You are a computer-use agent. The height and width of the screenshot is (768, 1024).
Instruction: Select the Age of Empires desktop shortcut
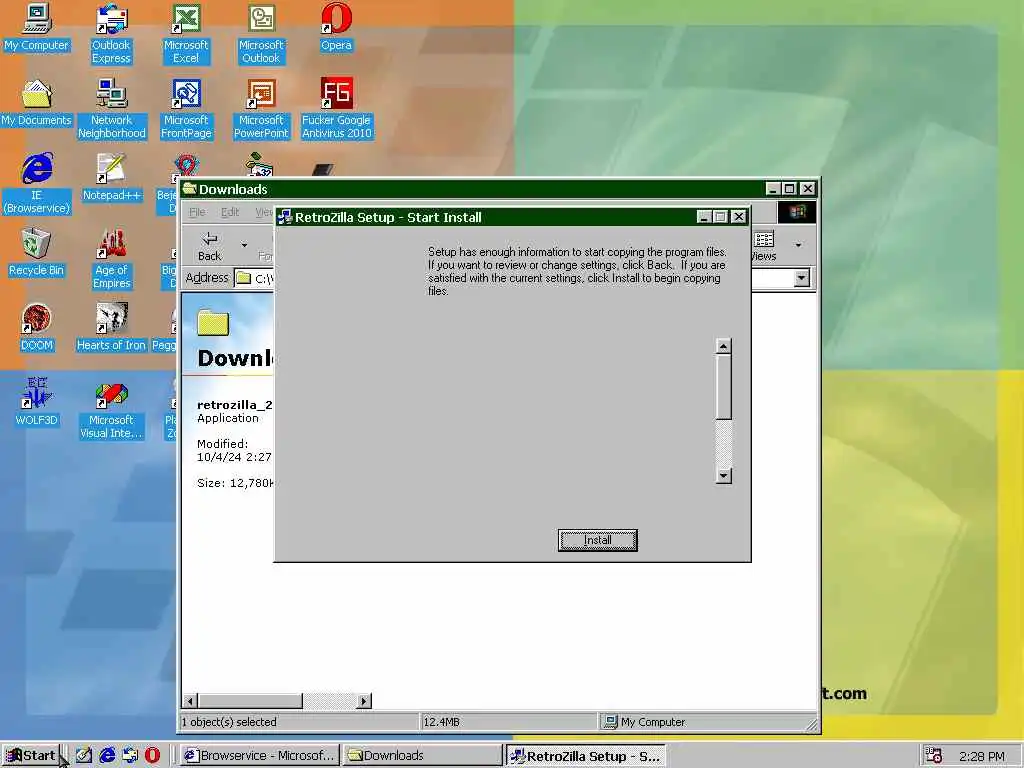pyautogui.click(x=112, y=259)
